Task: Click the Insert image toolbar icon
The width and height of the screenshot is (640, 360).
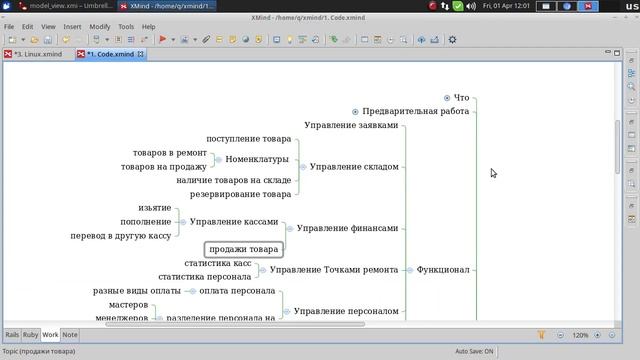Action: coord(184,40)
